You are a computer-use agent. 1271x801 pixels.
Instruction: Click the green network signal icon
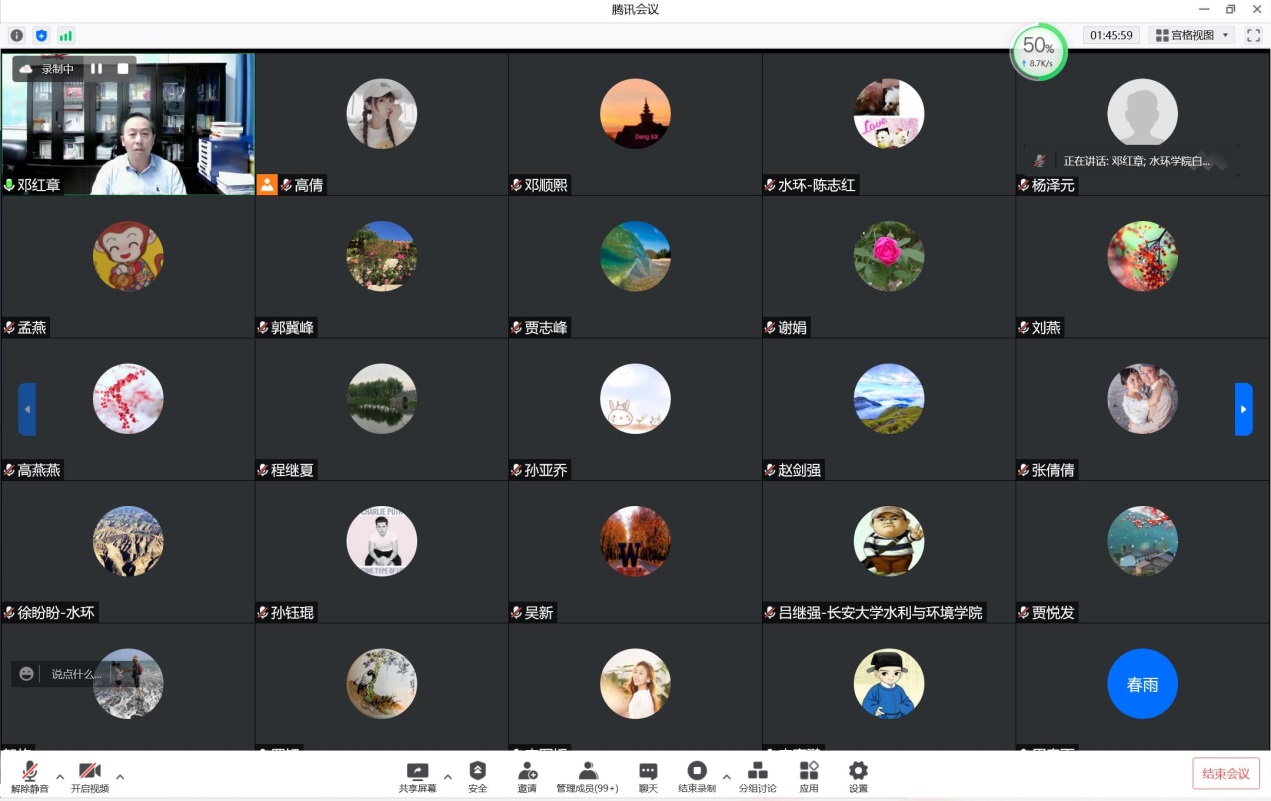click(66, 35)
